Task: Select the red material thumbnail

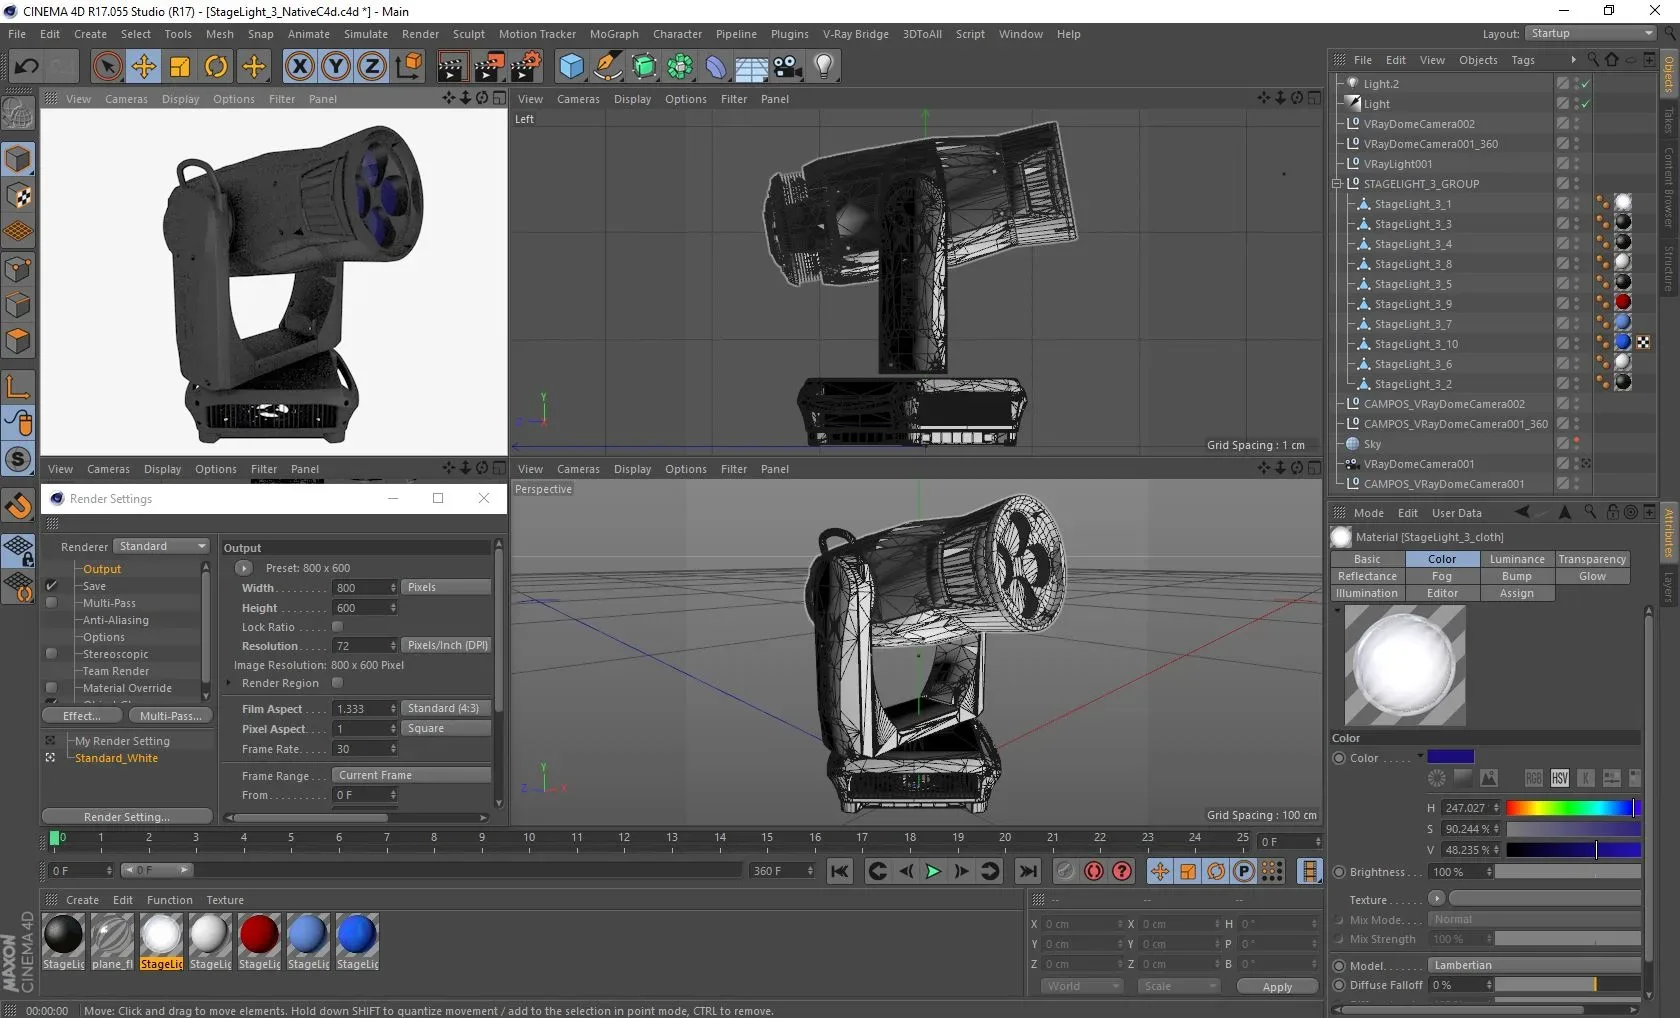Action: (259, 935)
